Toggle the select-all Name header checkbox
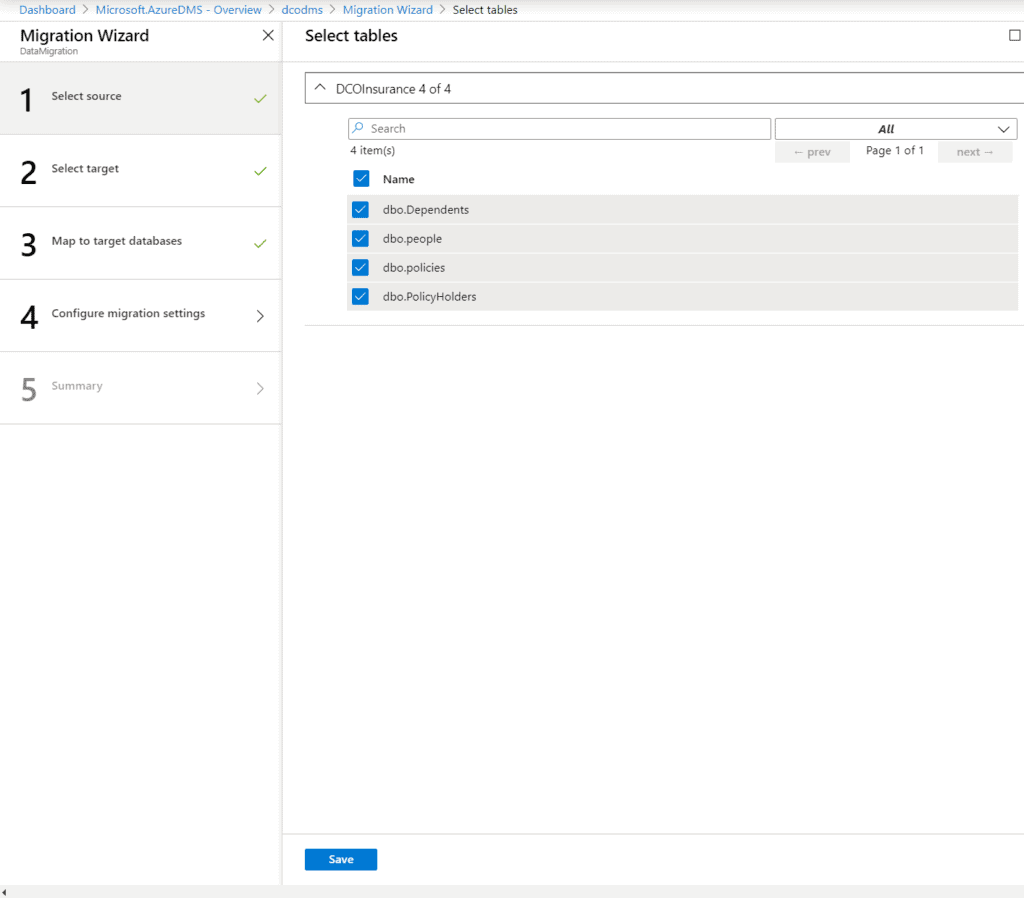1024x898 pixels. tap(361, 179)
